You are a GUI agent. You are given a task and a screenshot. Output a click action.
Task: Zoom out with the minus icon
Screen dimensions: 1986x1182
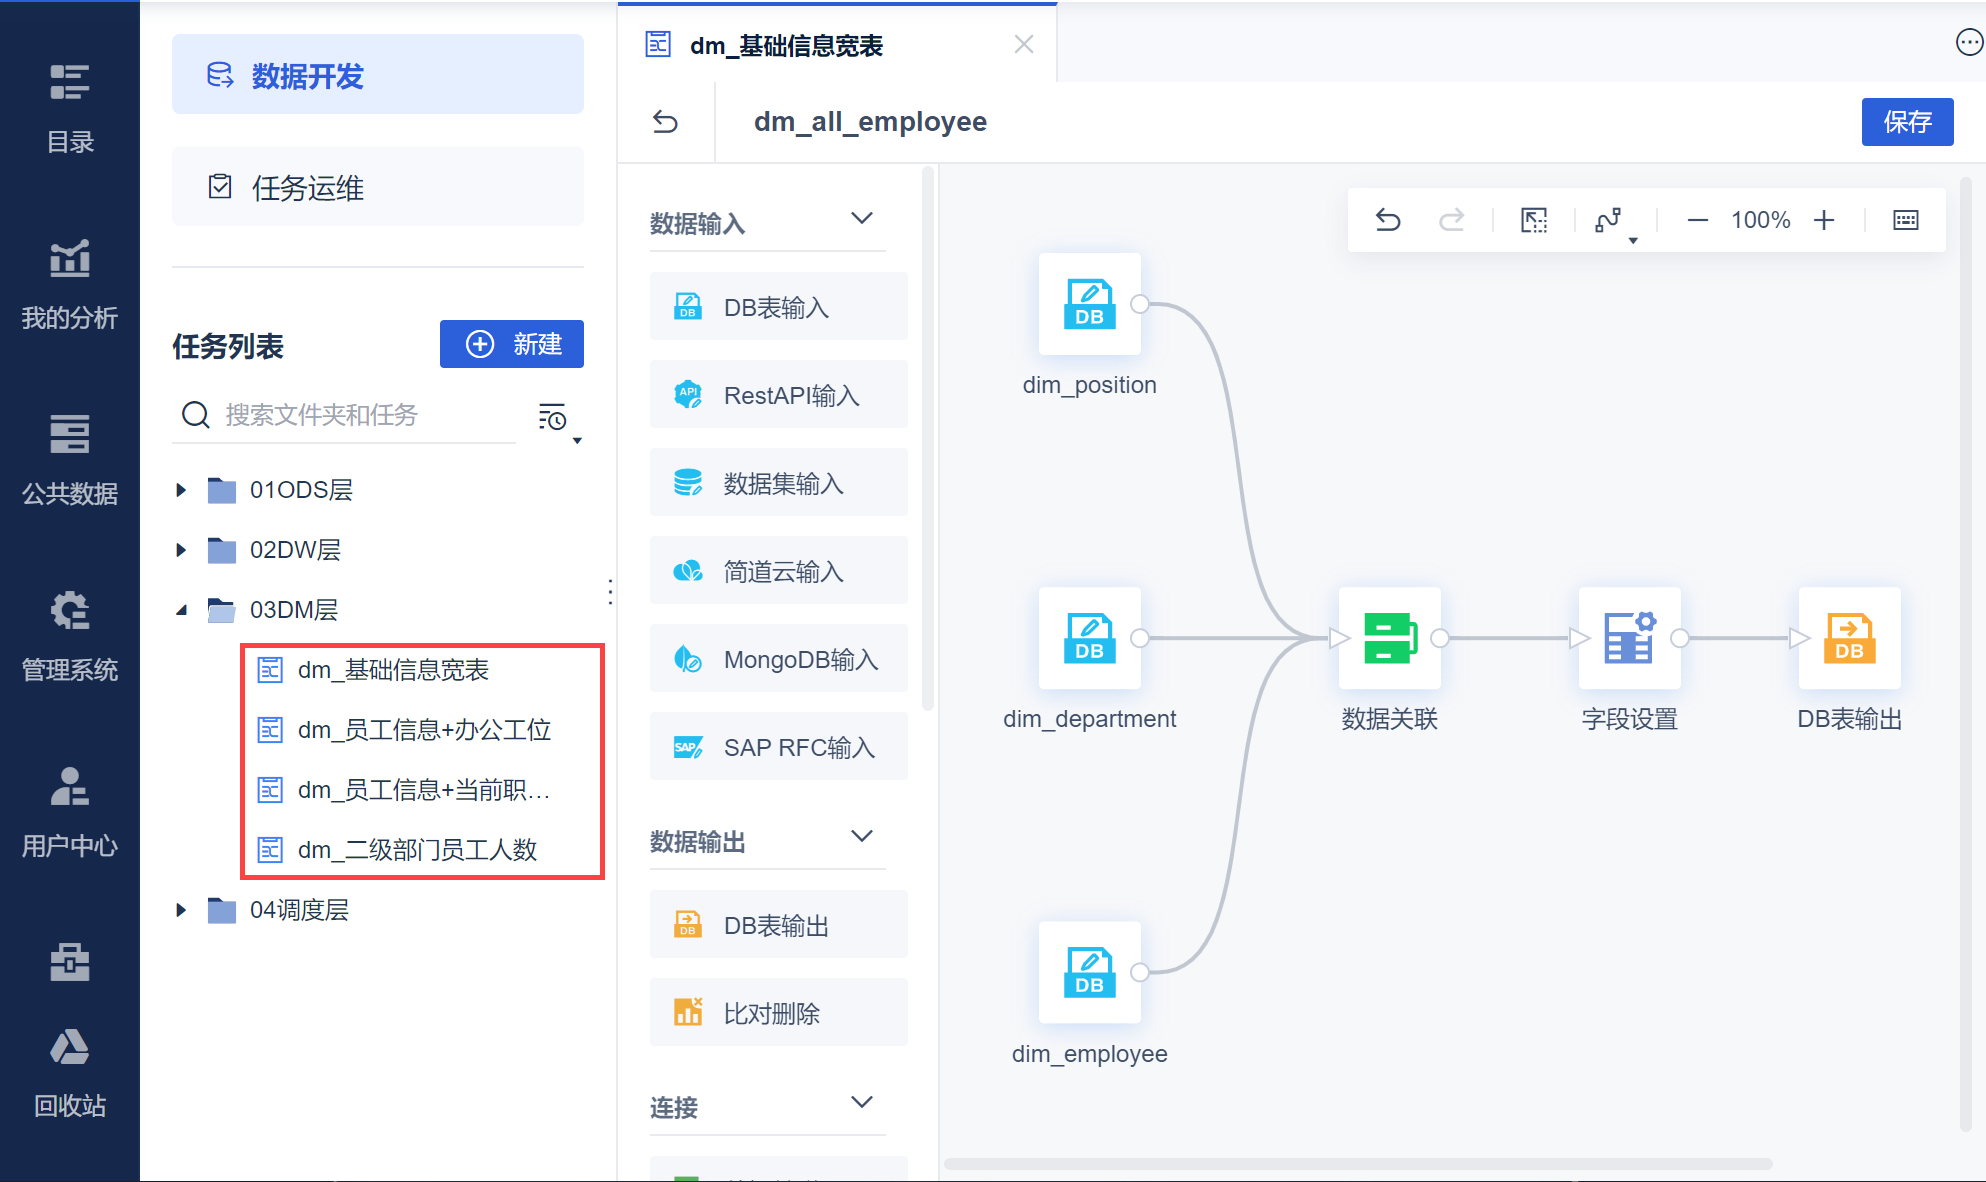pos(1697,220)
